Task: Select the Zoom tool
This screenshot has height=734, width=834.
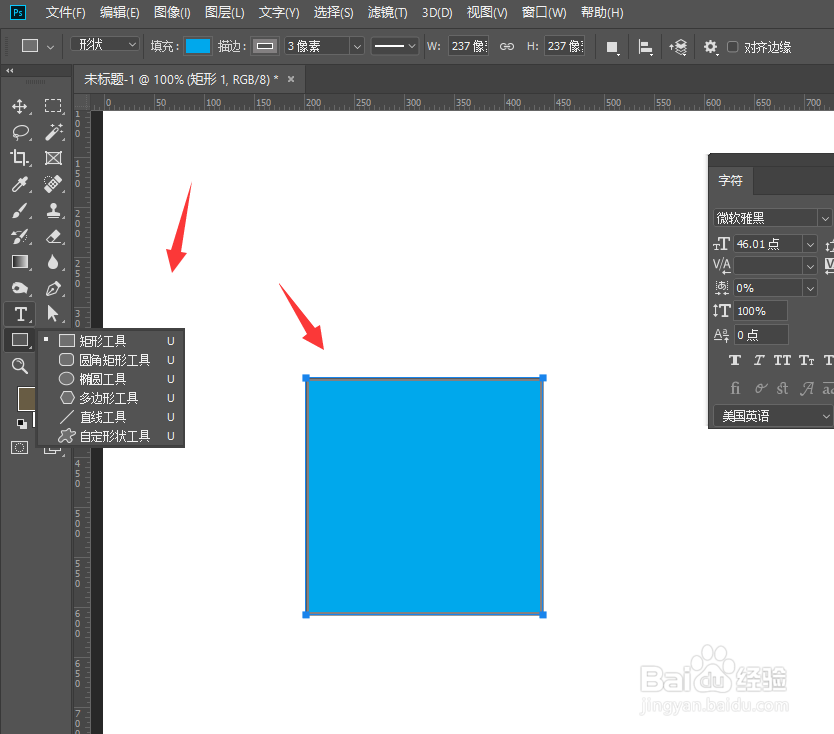Action: pos(20,366)
